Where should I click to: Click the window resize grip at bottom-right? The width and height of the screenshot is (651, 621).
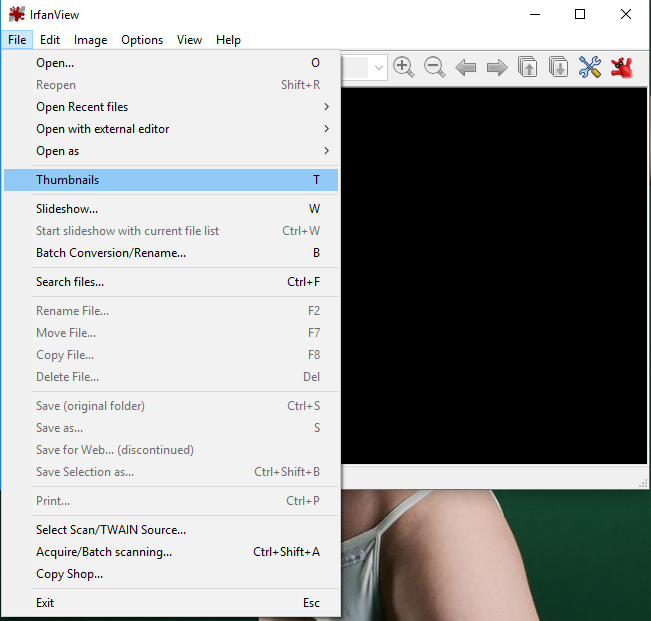[x=643, y=483]
